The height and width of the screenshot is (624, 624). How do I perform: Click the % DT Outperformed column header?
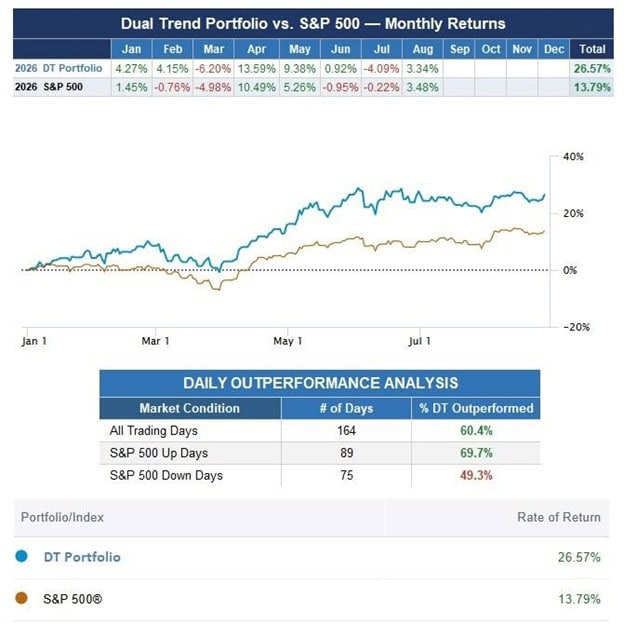pyautogui.click(x=476, y=408)
